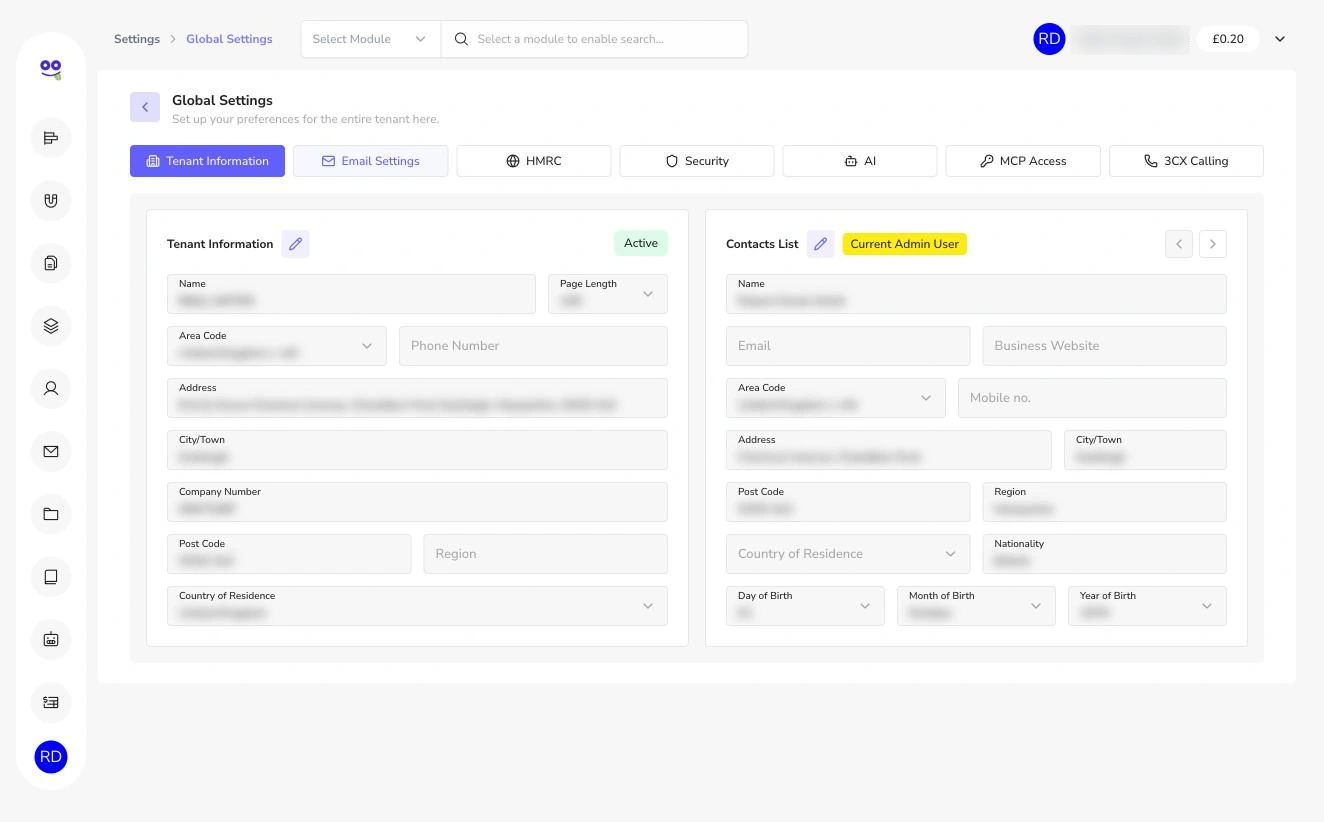The image size is (1324, 822).
Task: Open the person icon in sidebar
Action: 51,389
